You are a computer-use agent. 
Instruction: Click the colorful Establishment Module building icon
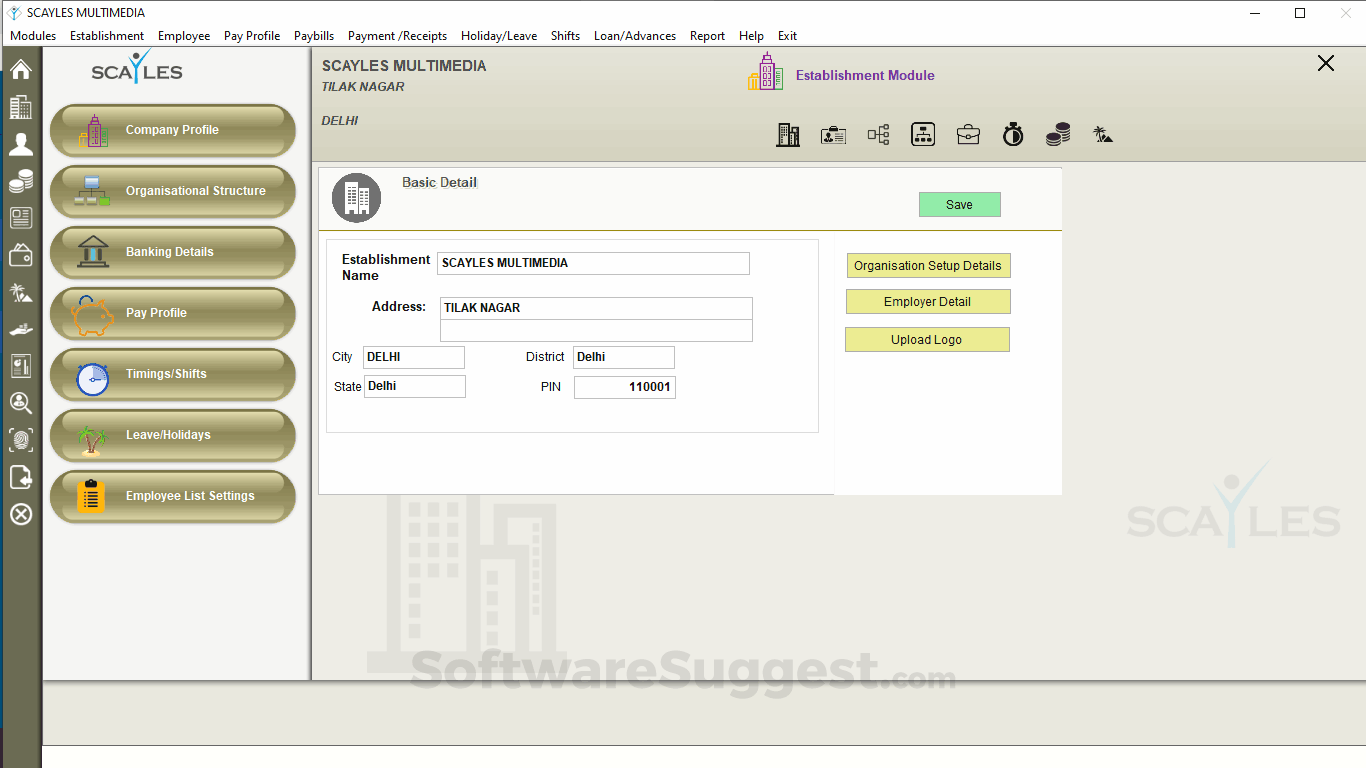click(766, 72)
